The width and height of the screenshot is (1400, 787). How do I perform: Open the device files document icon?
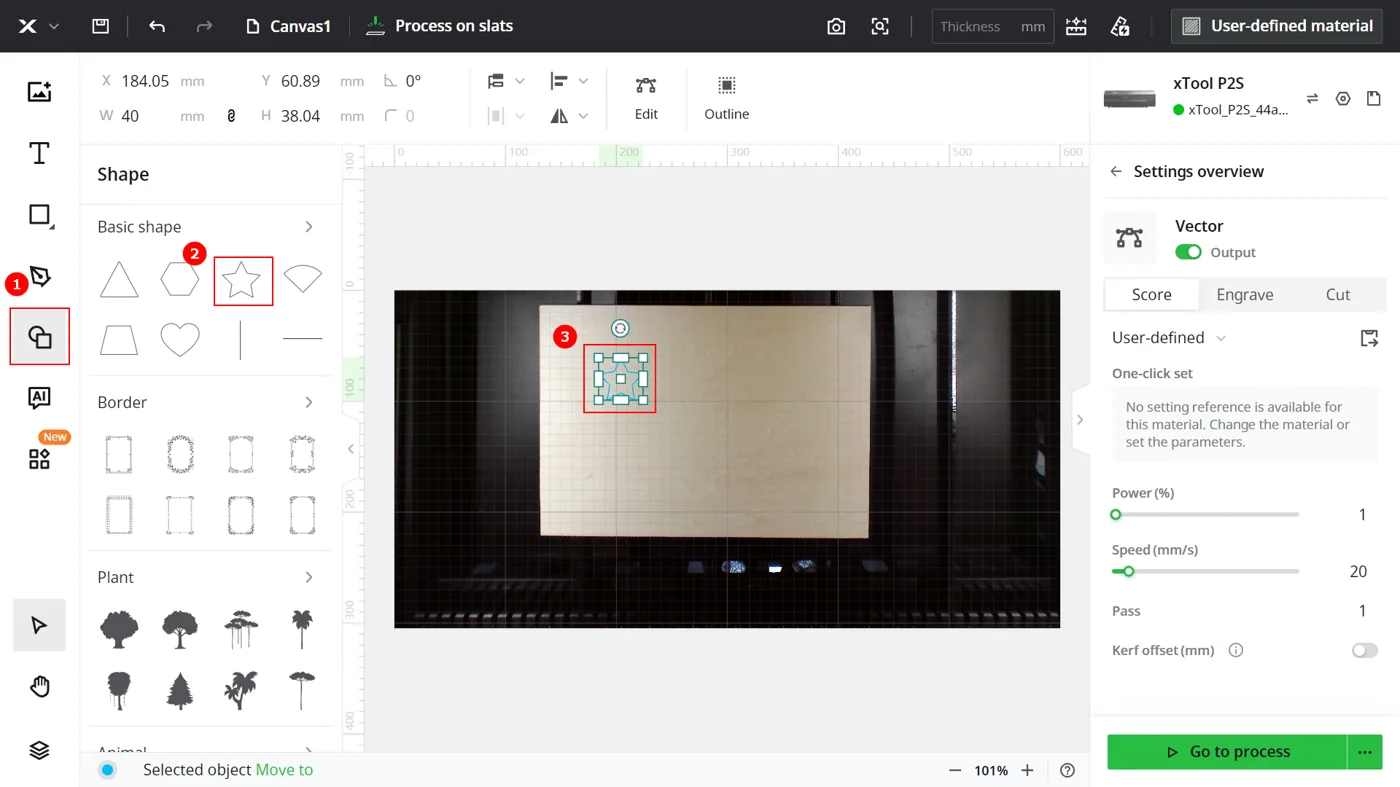tap(1374, 98)
